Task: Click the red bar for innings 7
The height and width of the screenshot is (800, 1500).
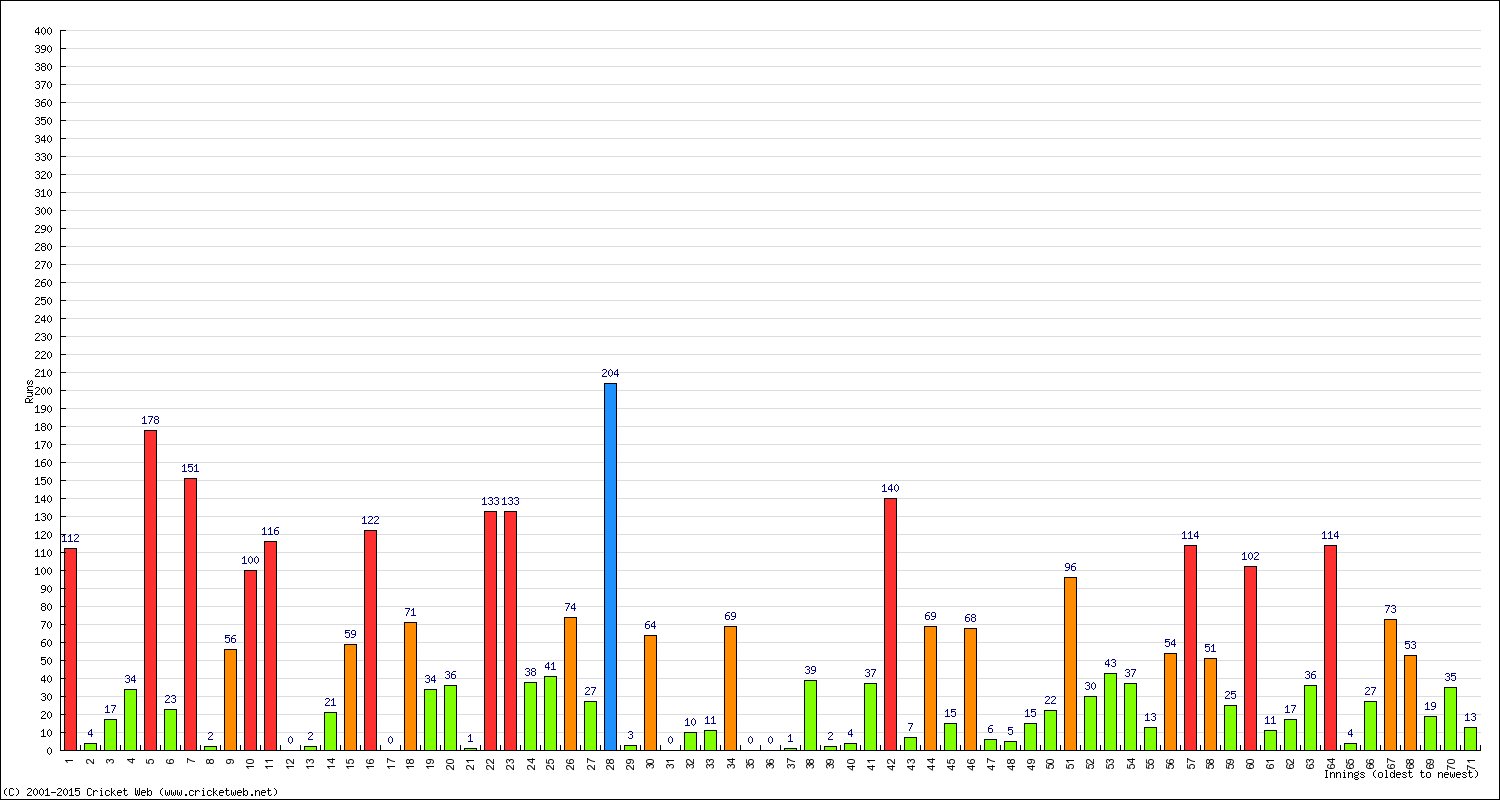Action: click(190, 614)
